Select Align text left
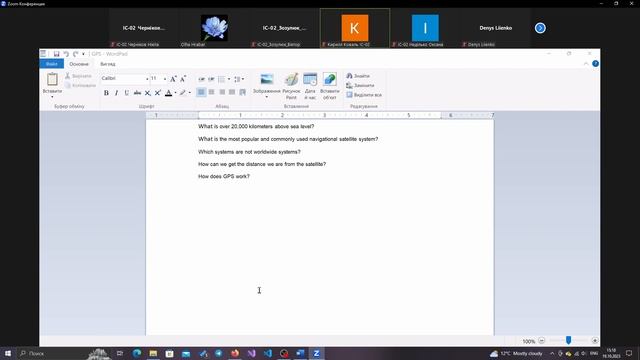The image size is (640, 360). pyautogui.click(x=201, y=93)
